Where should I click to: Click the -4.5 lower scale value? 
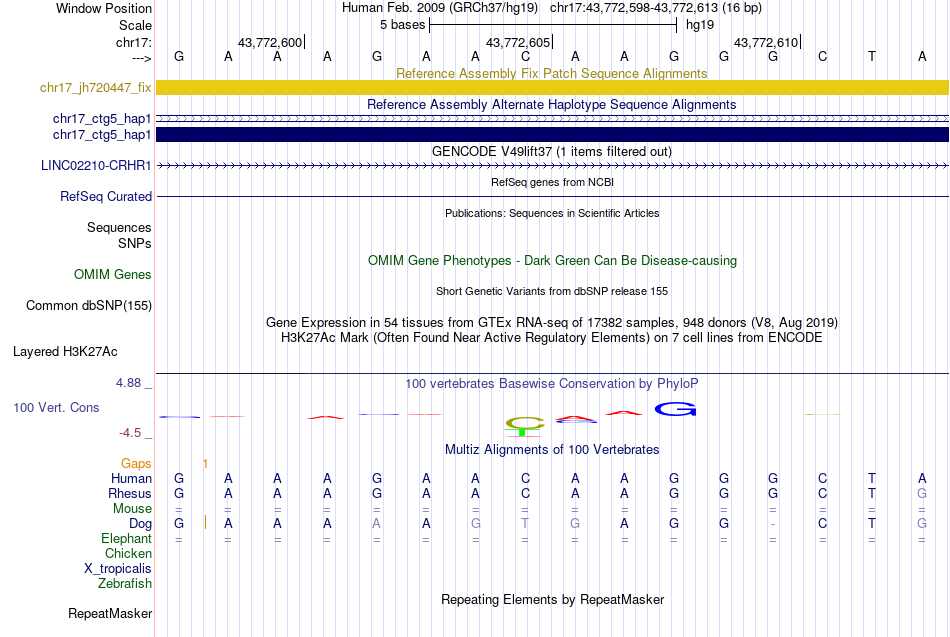point(130,433)
